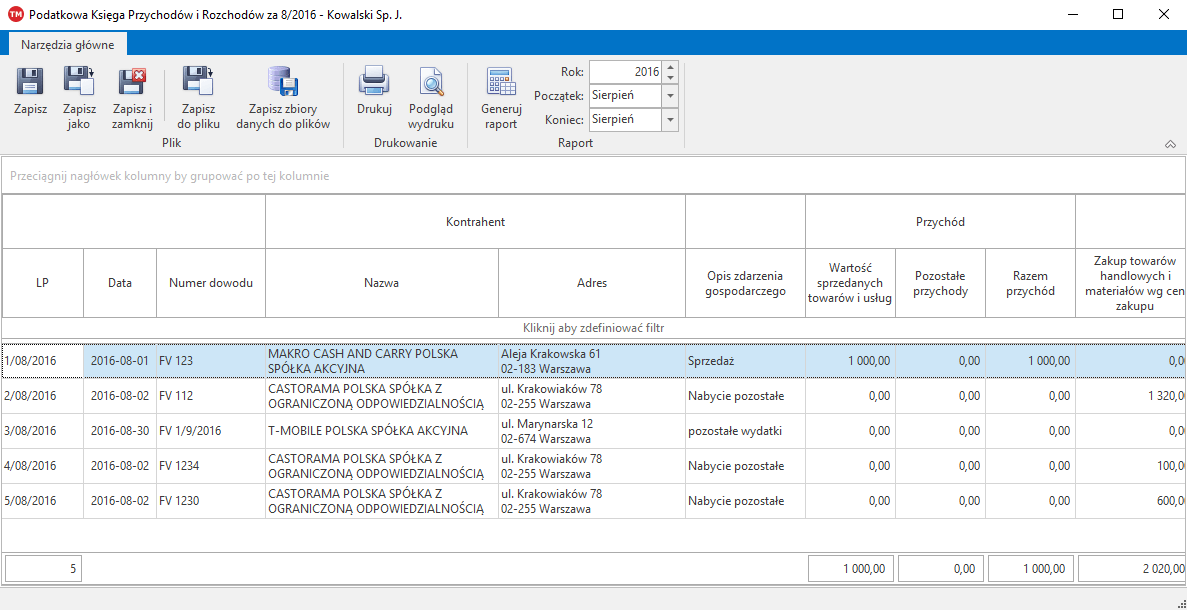The image size is (1187, 610).
Task: Open Podgląd wydruku print preview
Action: click(431, 82)
